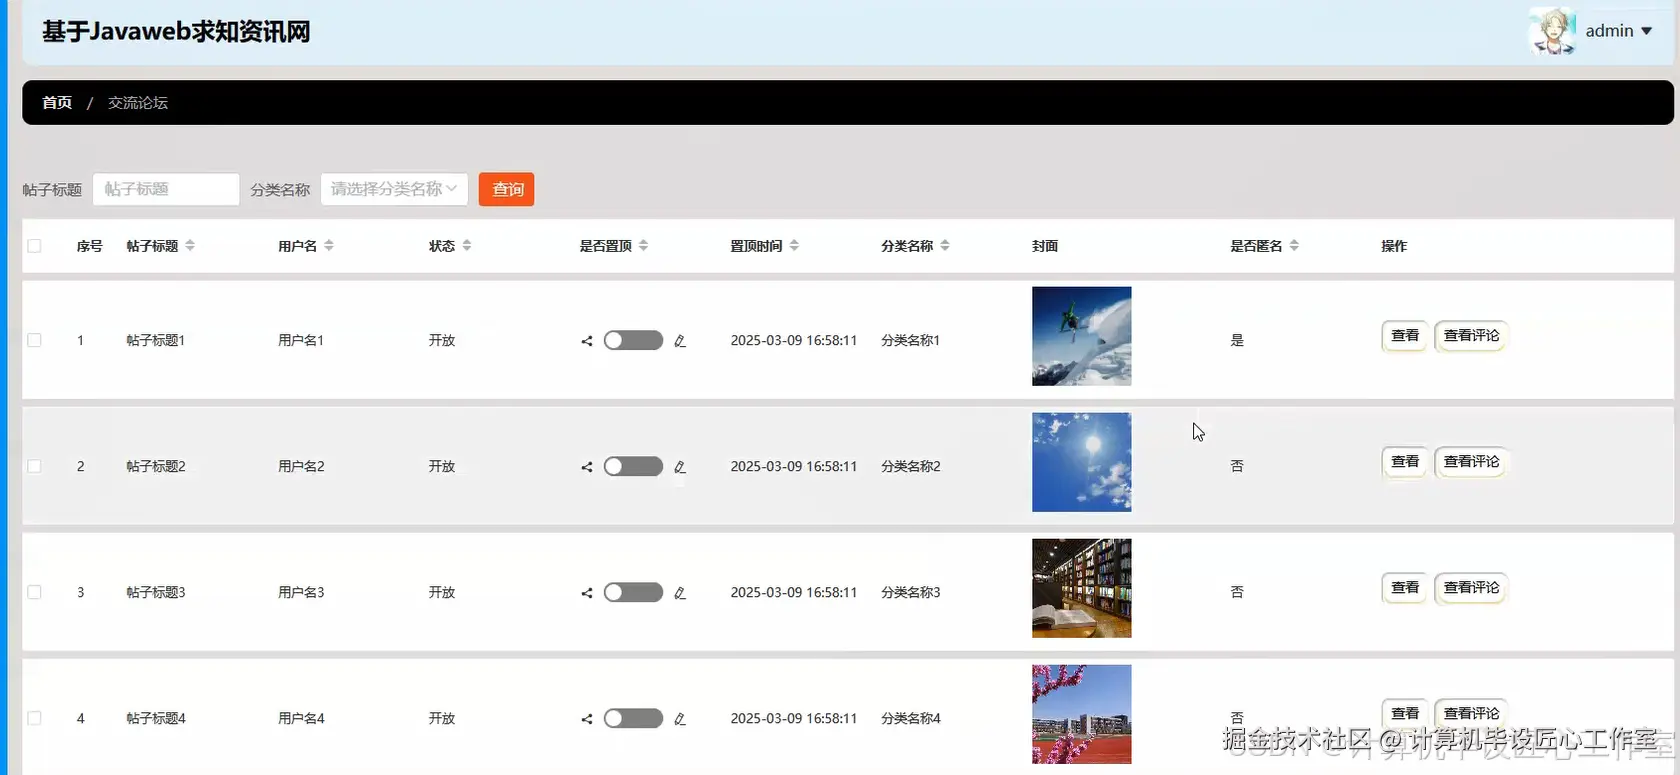Click cell 用户名4
This screenshot has width=1680, height=775.
pyautogui.click(x=301, y=719)
